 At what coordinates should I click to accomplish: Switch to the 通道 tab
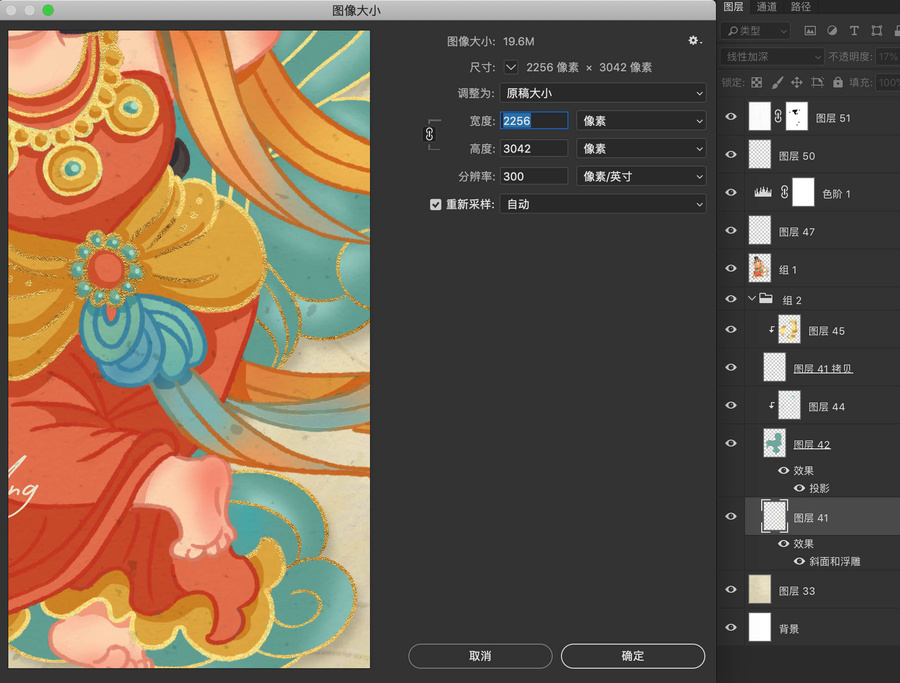point(767,7)
